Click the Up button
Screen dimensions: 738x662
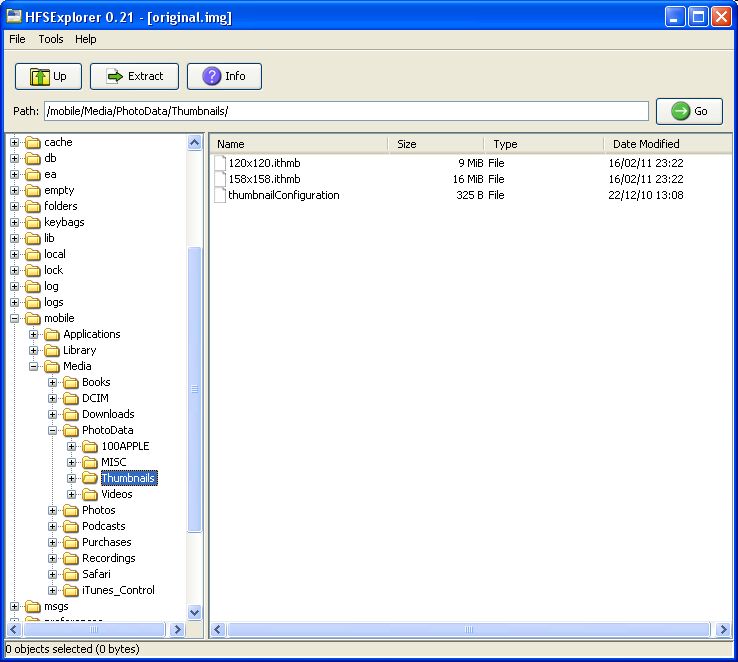click(x=48, y=76)
